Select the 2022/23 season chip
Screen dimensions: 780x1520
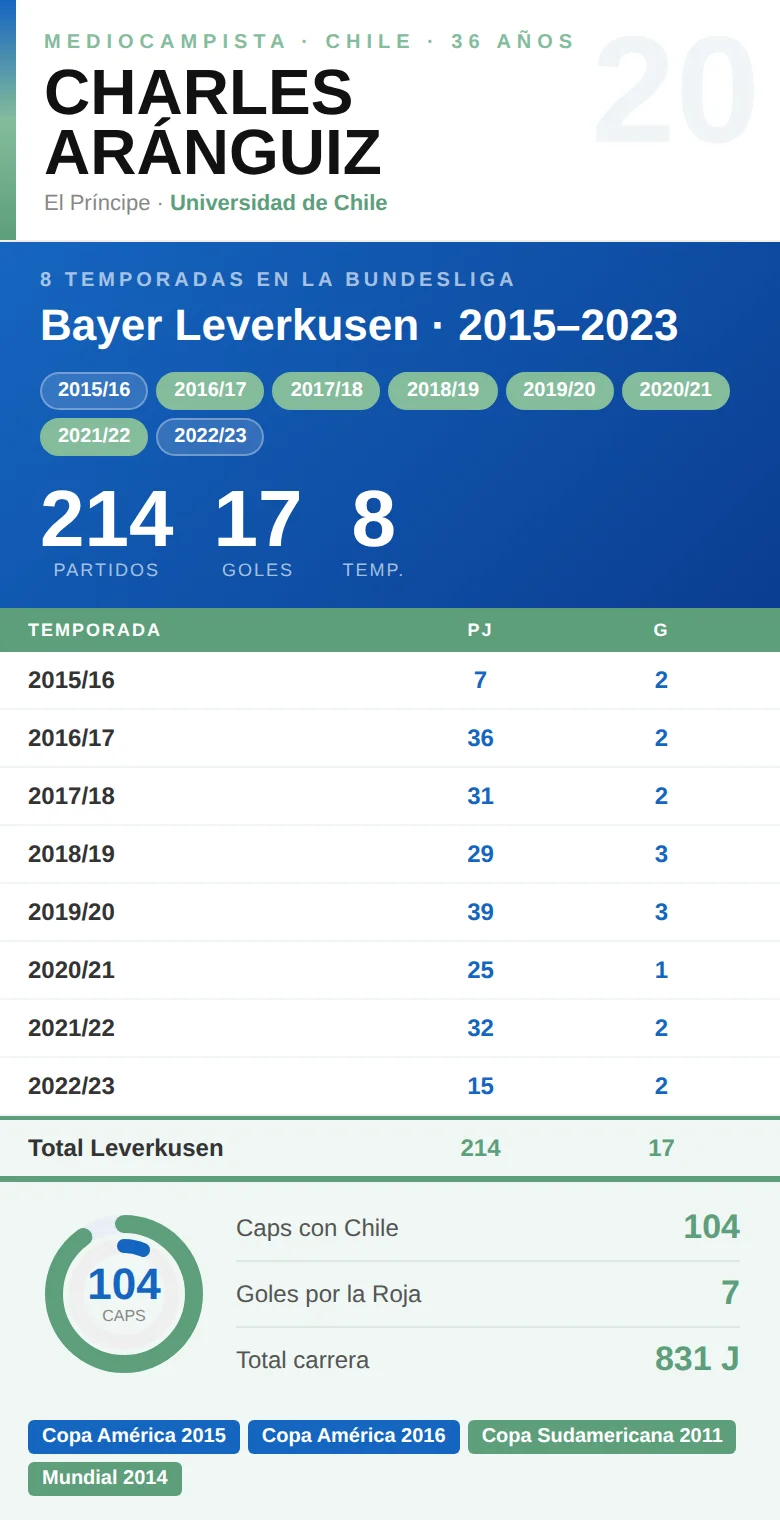tap(210, 437)
